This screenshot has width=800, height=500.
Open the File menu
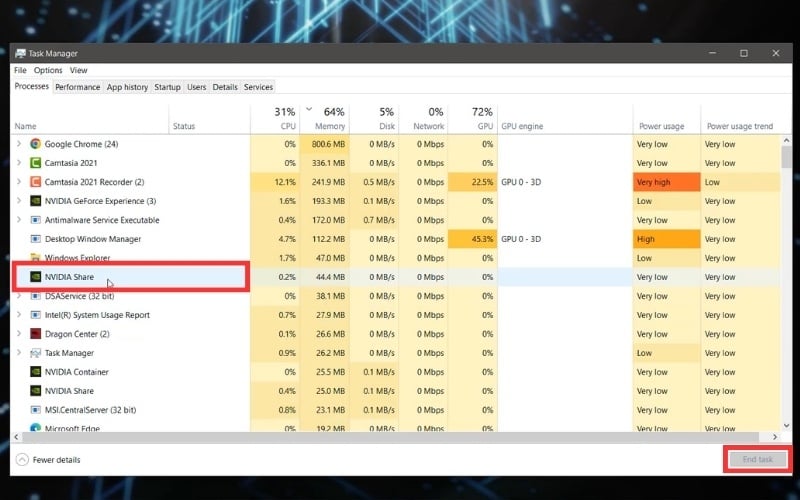[20, 70]
